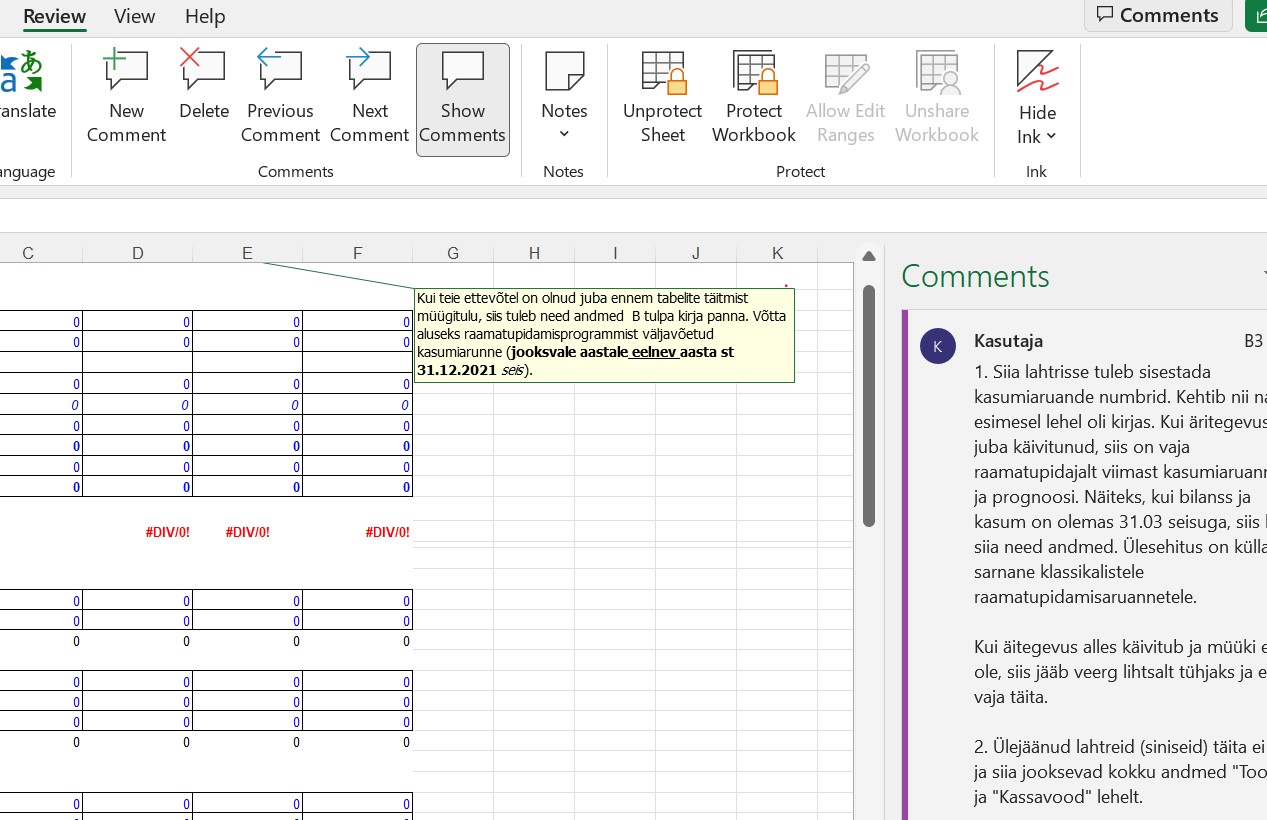Click the #DIV/0! error in column E
The width and height of the screenshot is (1267, 820).
247,532
